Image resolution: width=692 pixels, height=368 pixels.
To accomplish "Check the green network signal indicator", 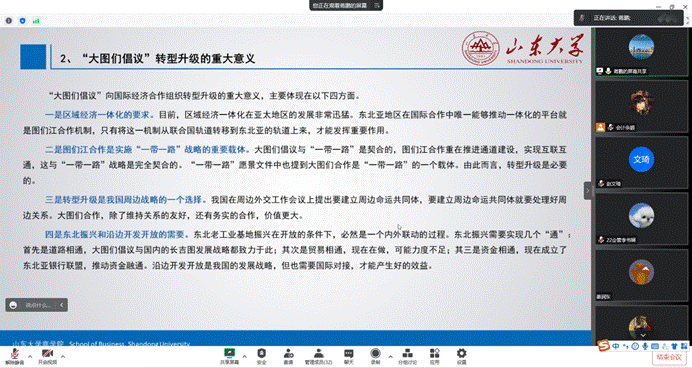I will [36, 21].
